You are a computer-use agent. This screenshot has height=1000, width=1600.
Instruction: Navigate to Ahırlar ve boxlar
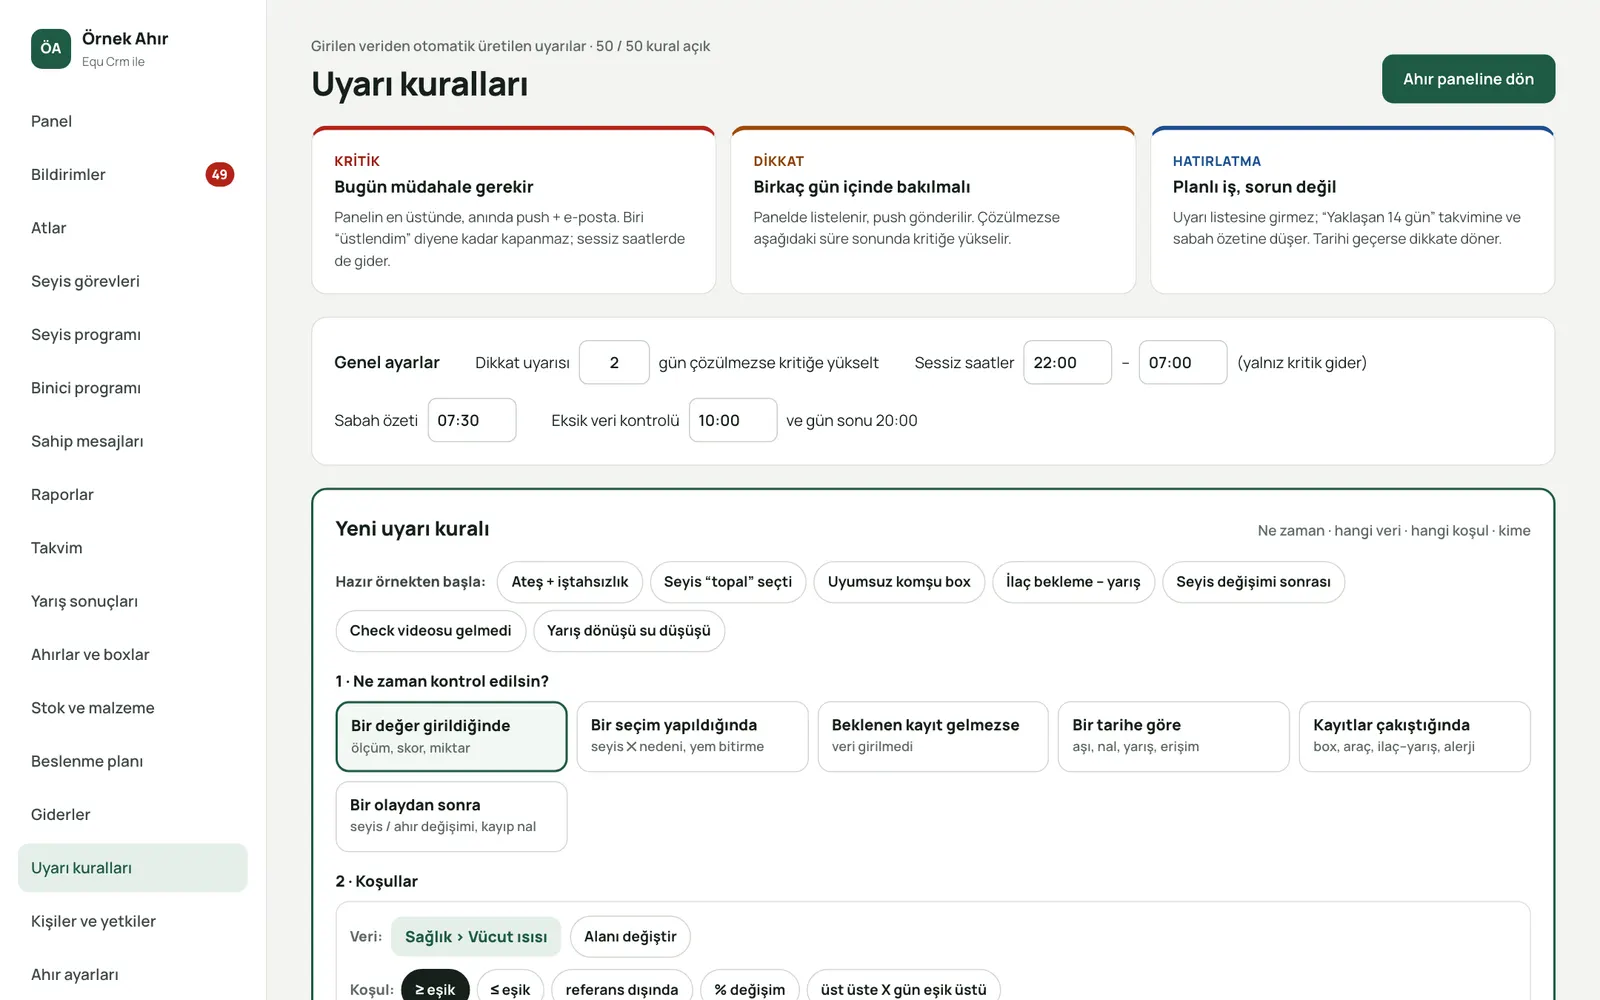point(132,654)
